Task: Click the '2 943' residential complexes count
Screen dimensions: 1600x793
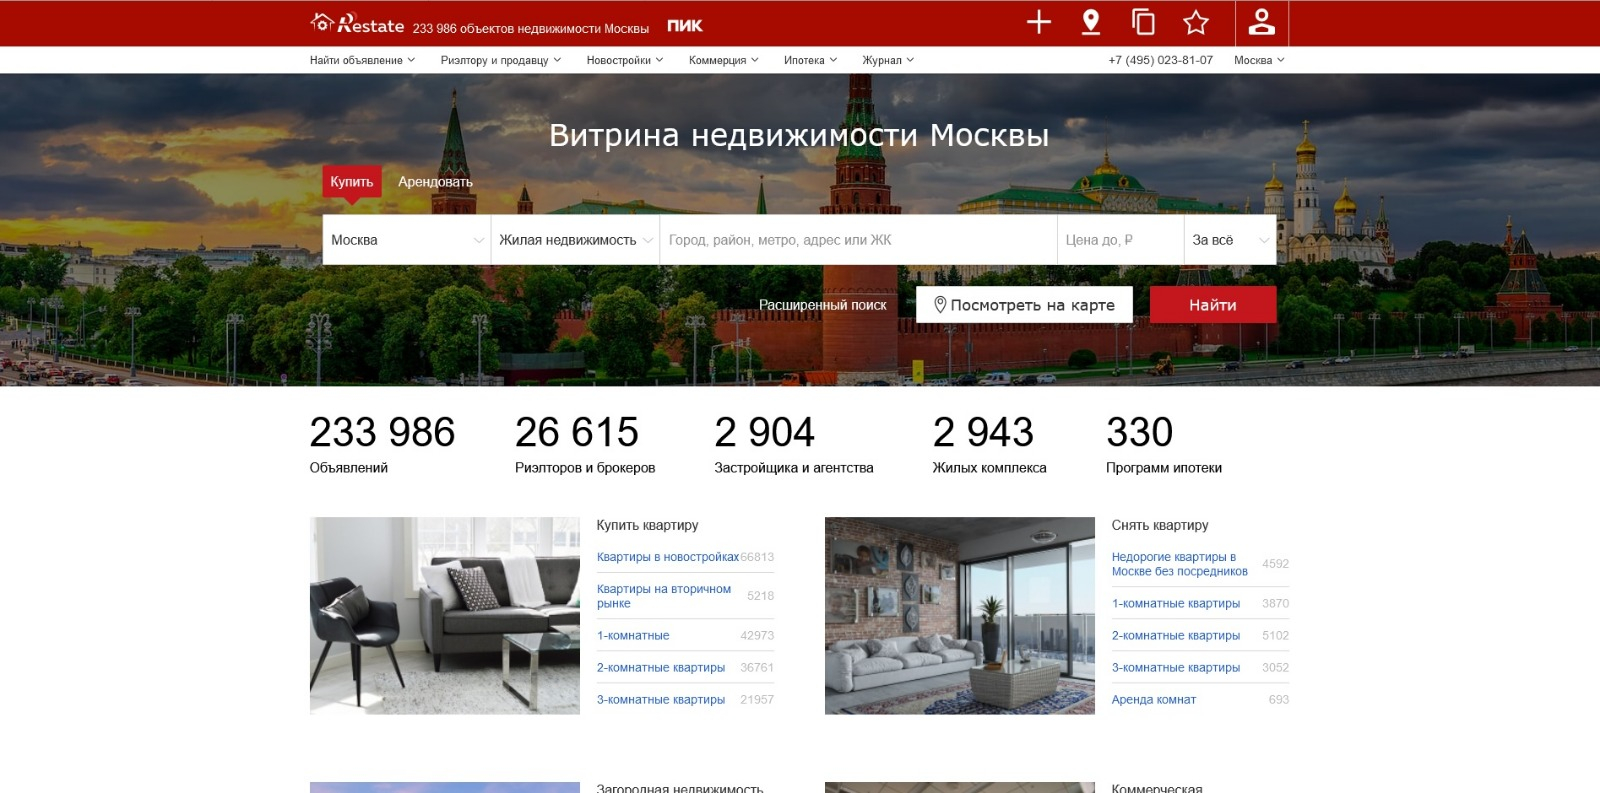Action: (x=983, y=432)
